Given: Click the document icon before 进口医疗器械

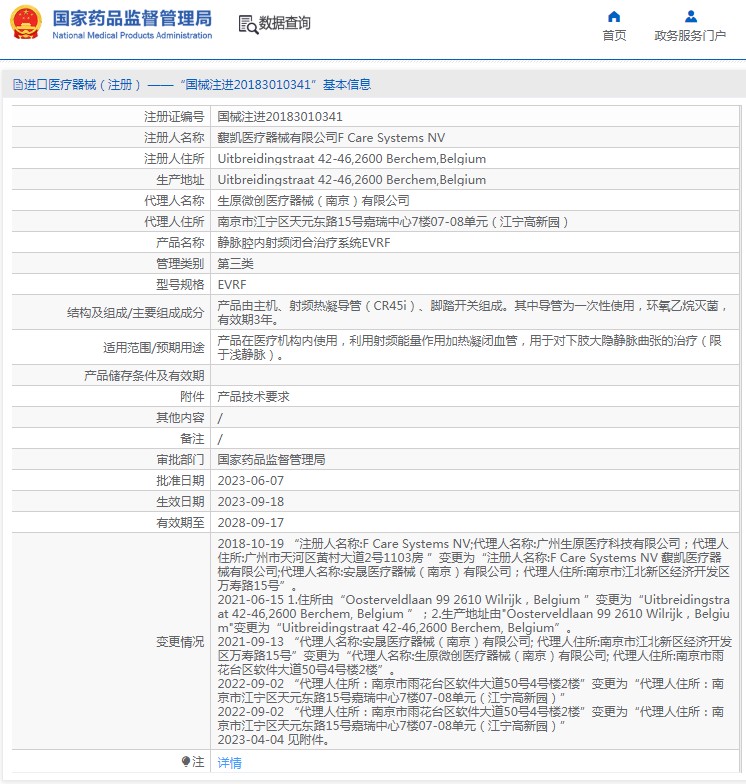Looking at the screenshot, I should [x=18, y=84].
